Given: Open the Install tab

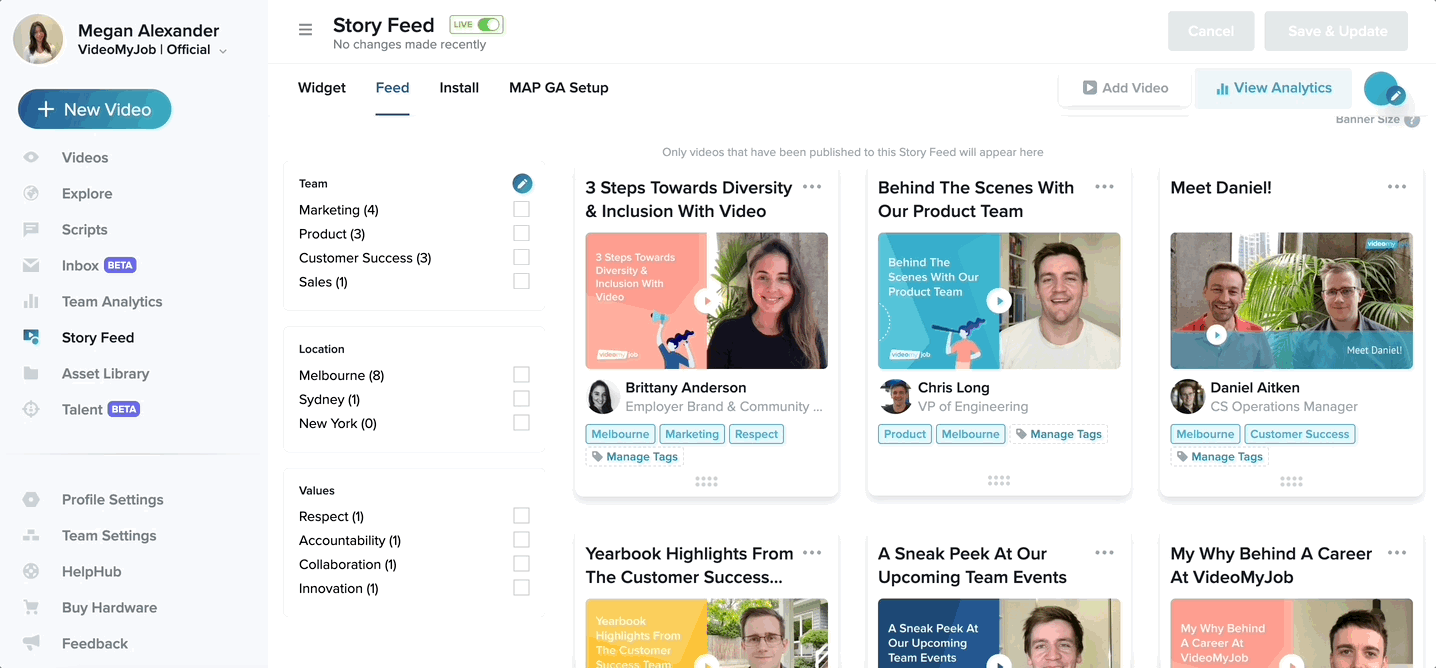Looking at the screenshot, I should [459, 88].
